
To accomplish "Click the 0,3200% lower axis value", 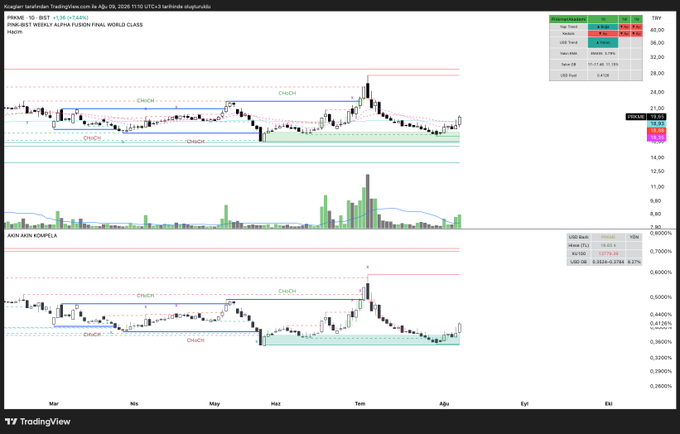I will 660,358.
